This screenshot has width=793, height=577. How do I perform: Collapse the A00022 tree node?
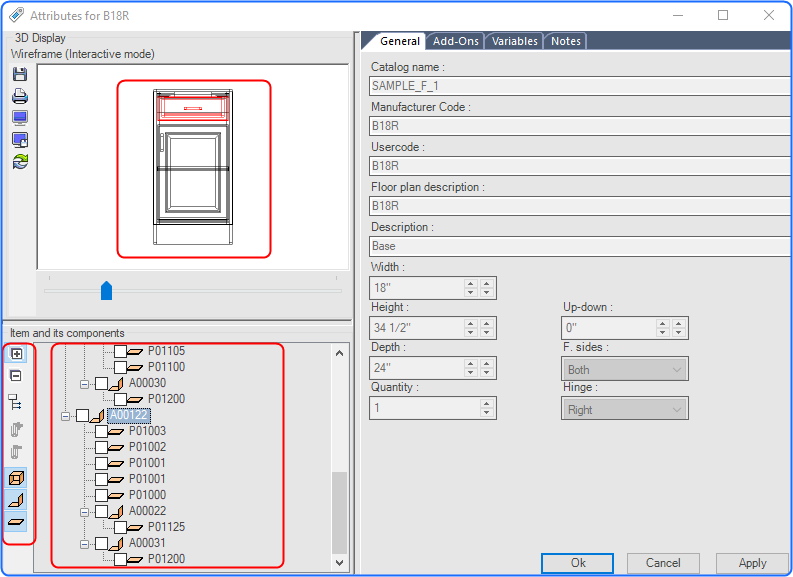coord(84,512)
